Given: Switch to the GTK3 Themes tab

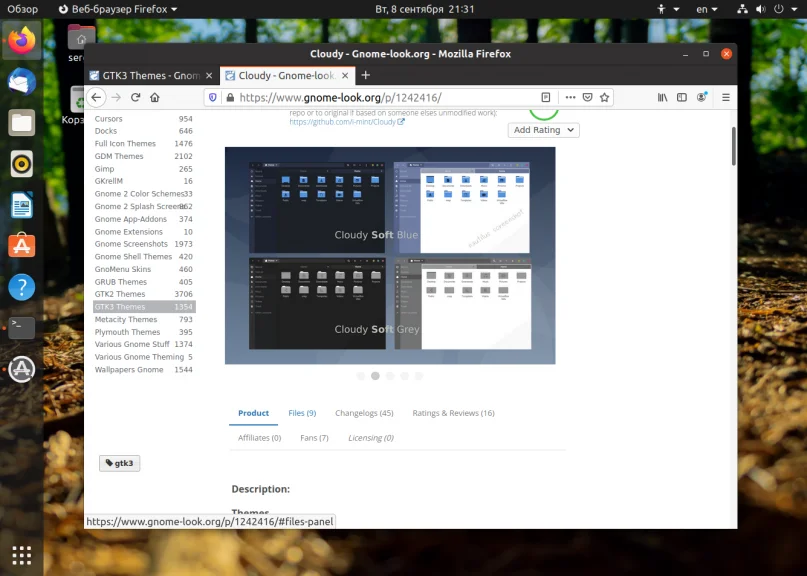Looking at the screenshot, I should 151,76.
